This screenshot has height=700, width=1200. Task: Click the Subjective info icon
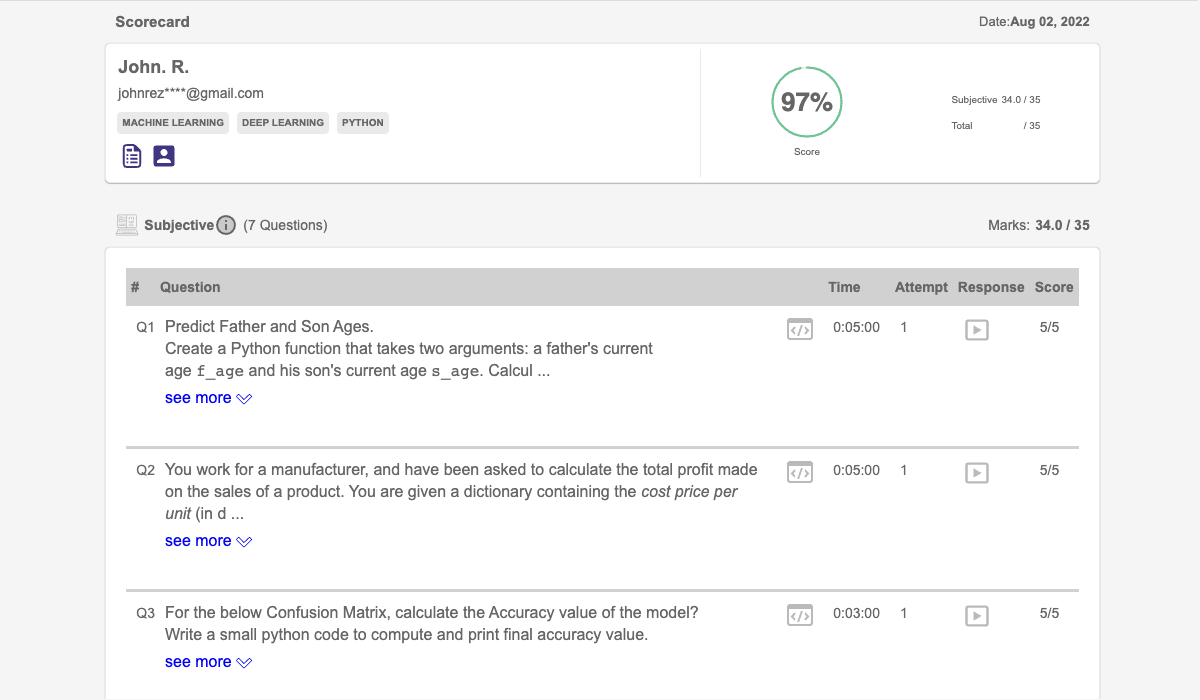pyautogui.click(x=227, y=225)
